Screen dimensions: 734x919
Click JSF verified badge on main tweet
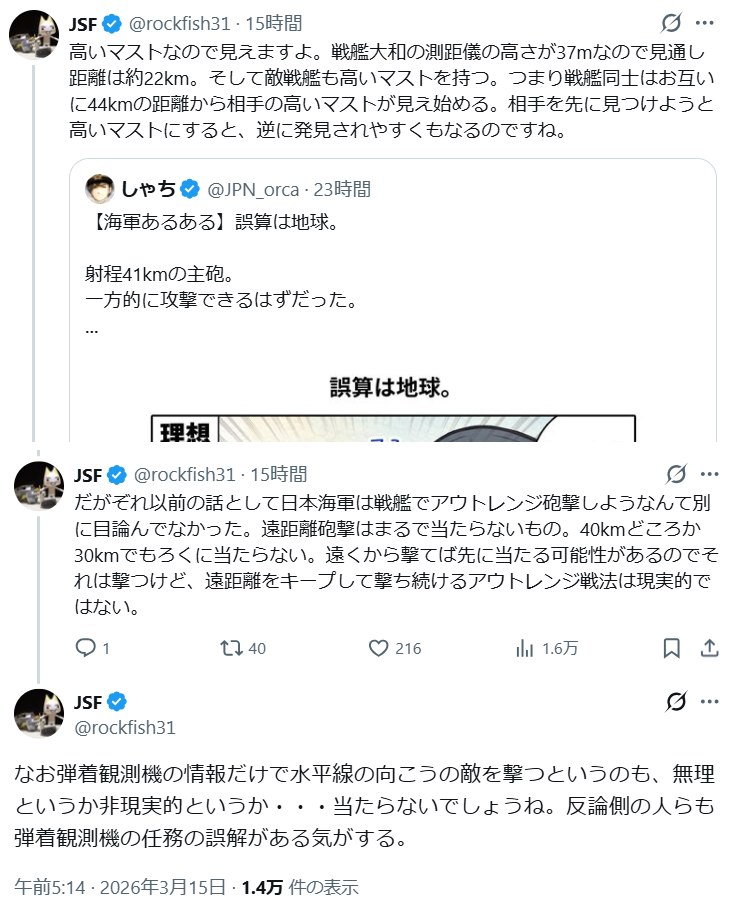pos(115,701)
